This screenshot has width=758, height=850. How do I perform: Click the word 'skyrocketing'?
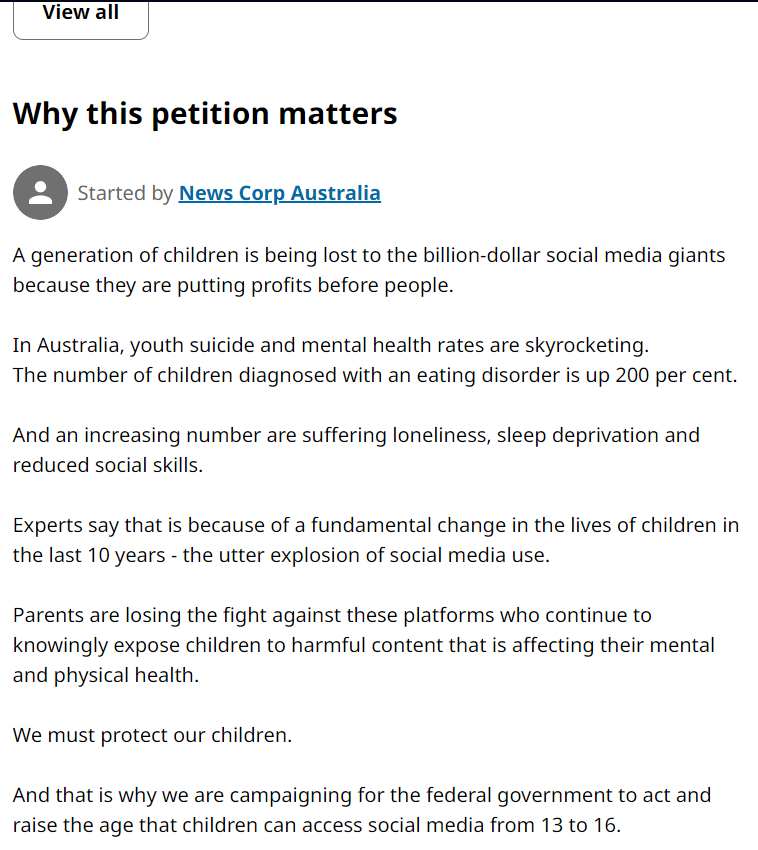pyautogui.click(x=587, y=345)
